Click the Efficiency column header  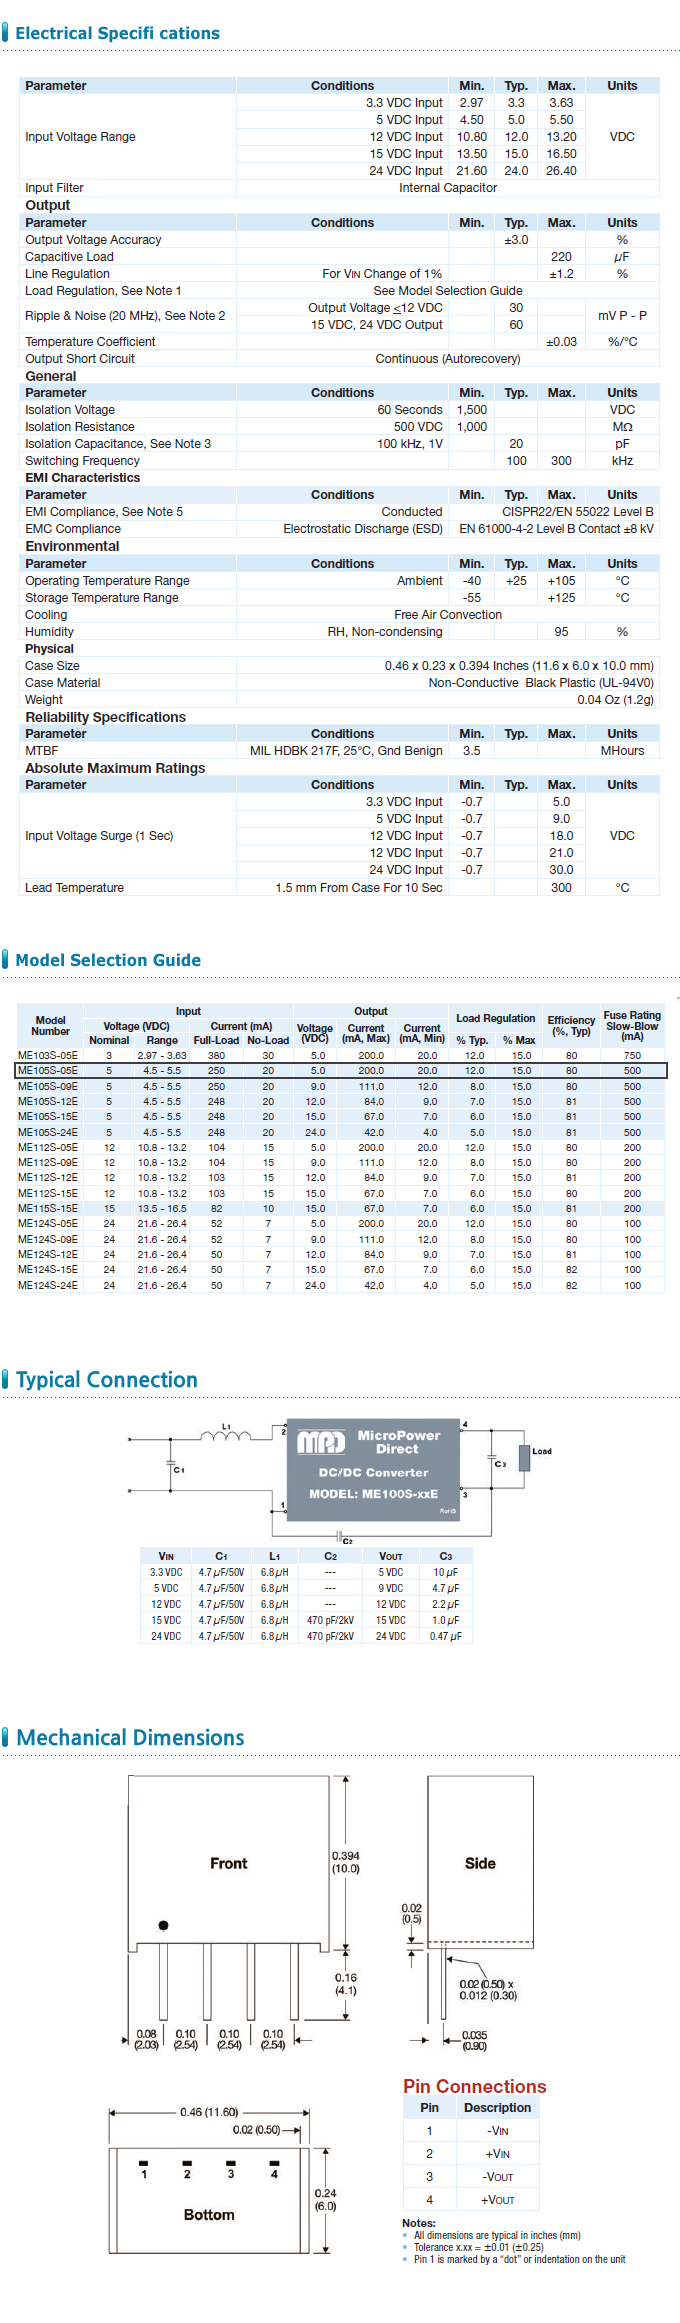click(571, 1025)
